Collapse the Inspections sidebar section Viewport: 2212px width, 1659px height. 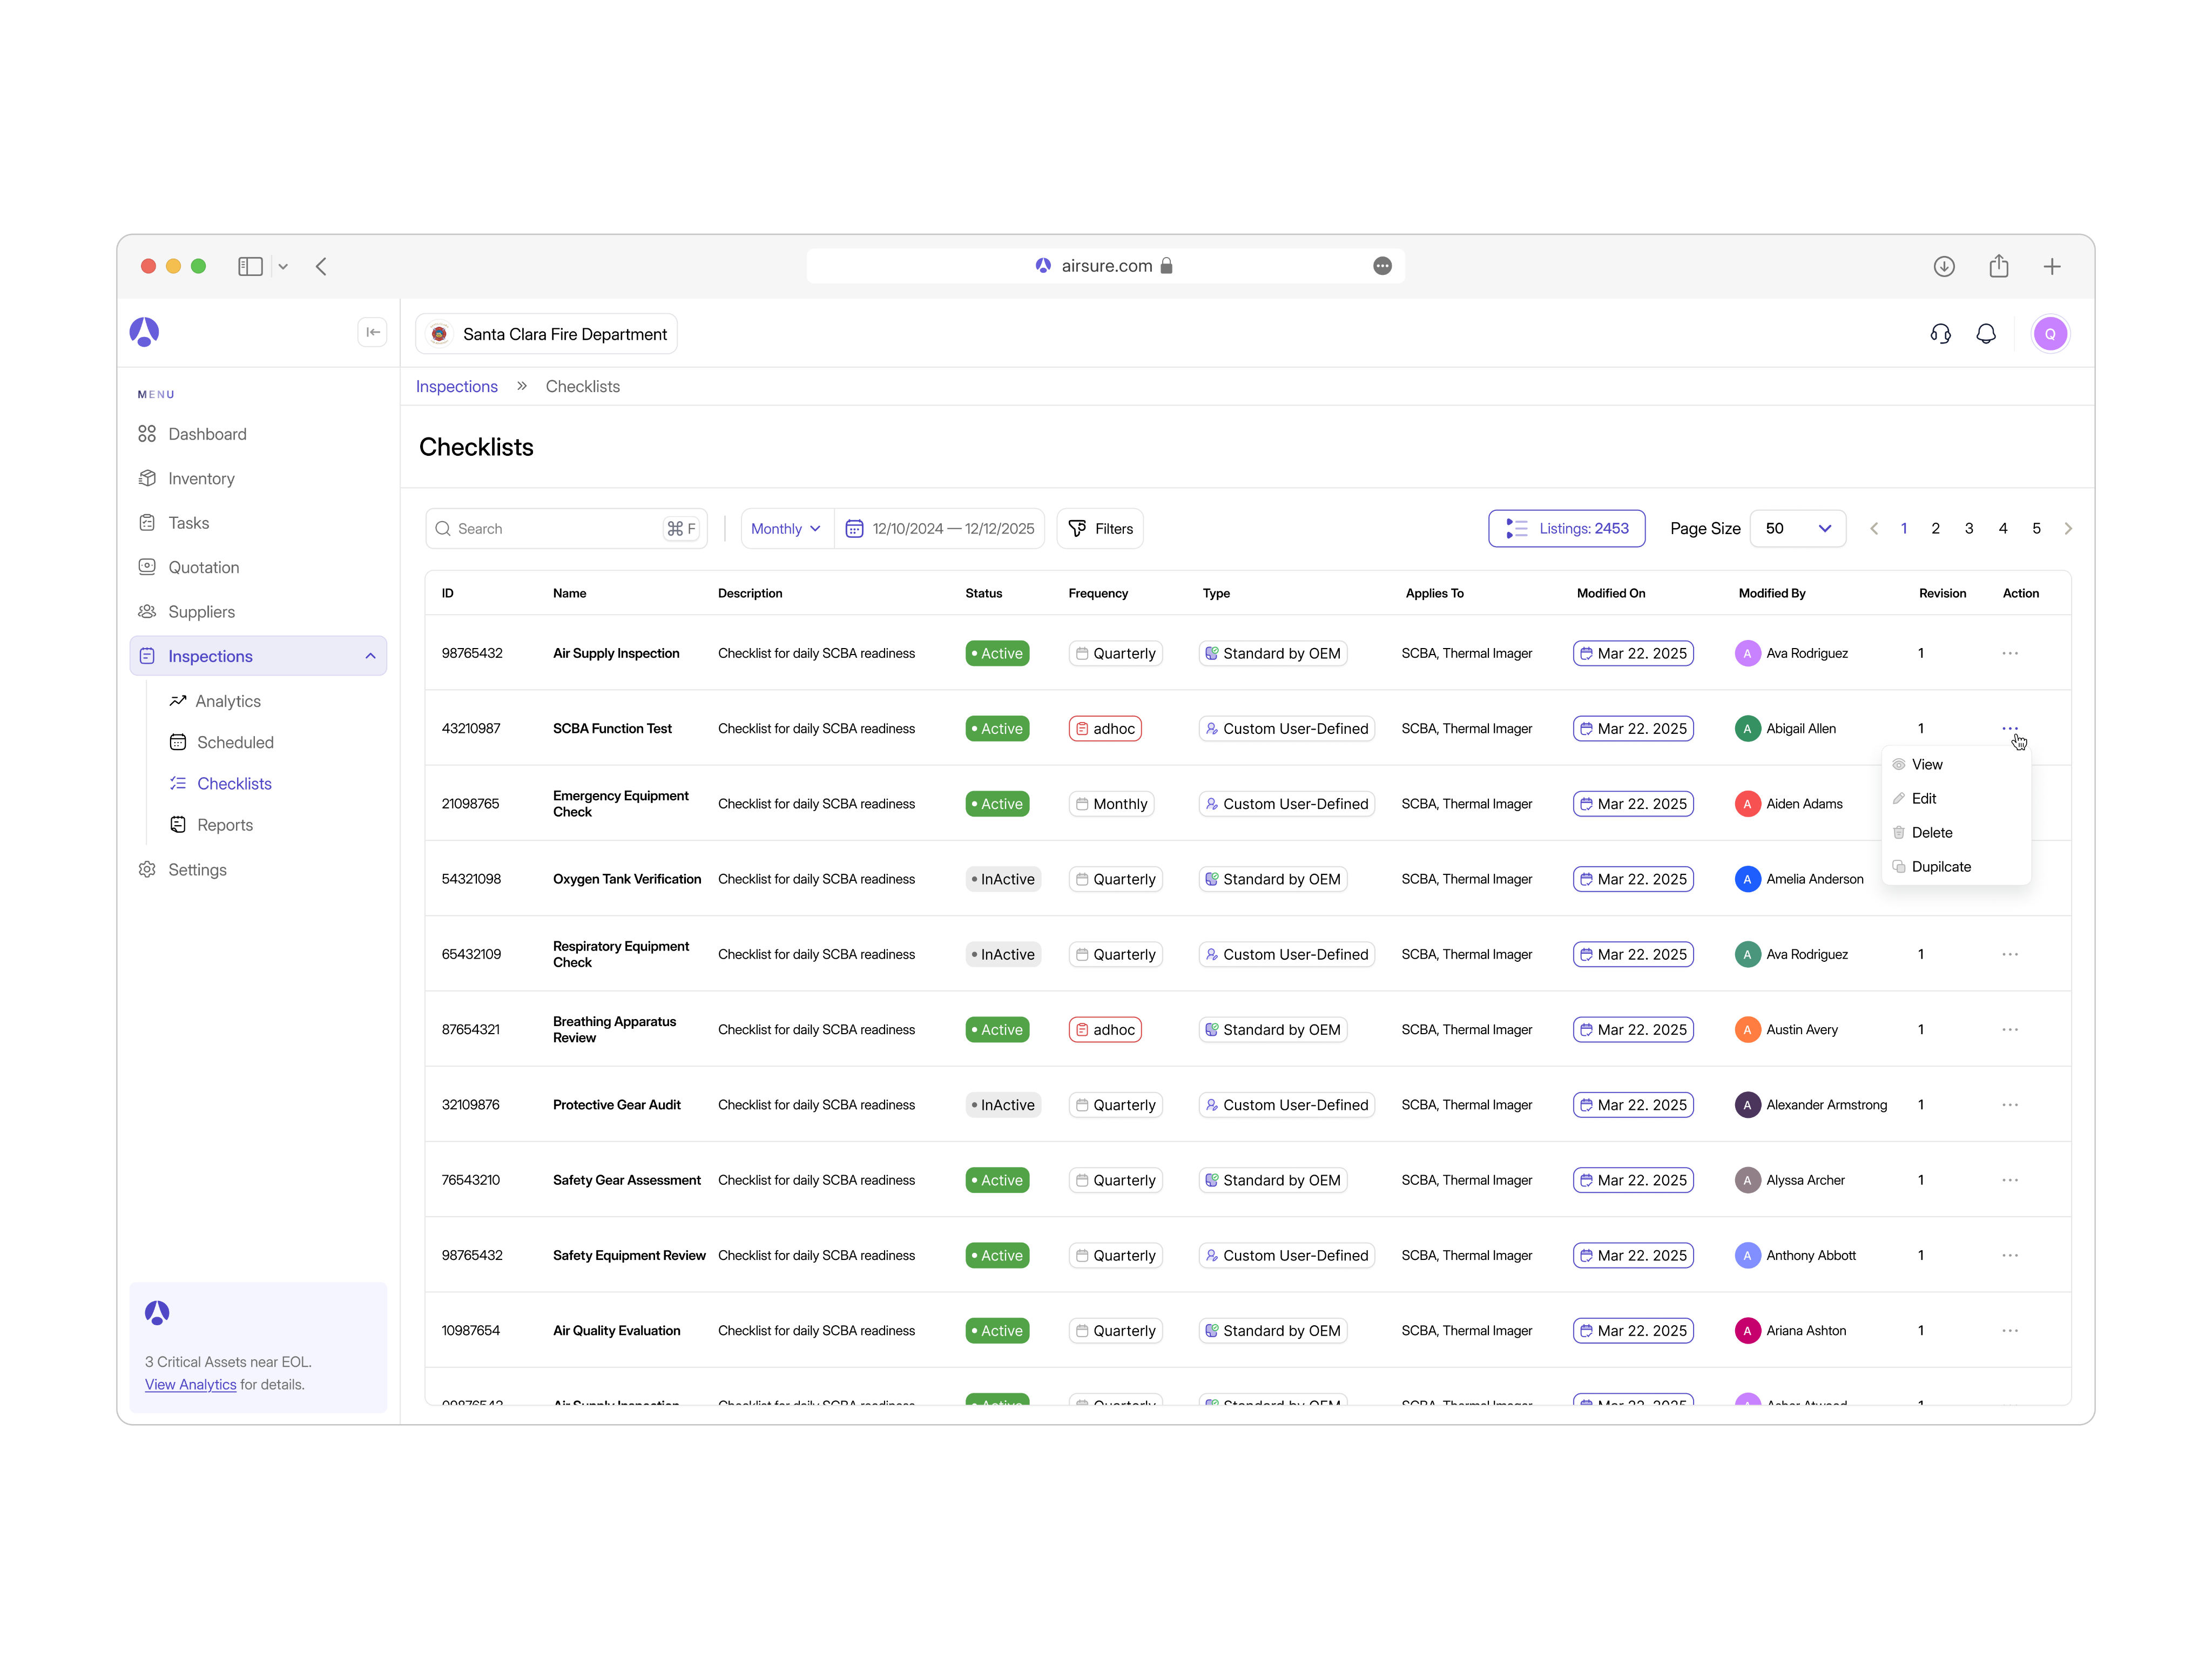pos(370,656)
